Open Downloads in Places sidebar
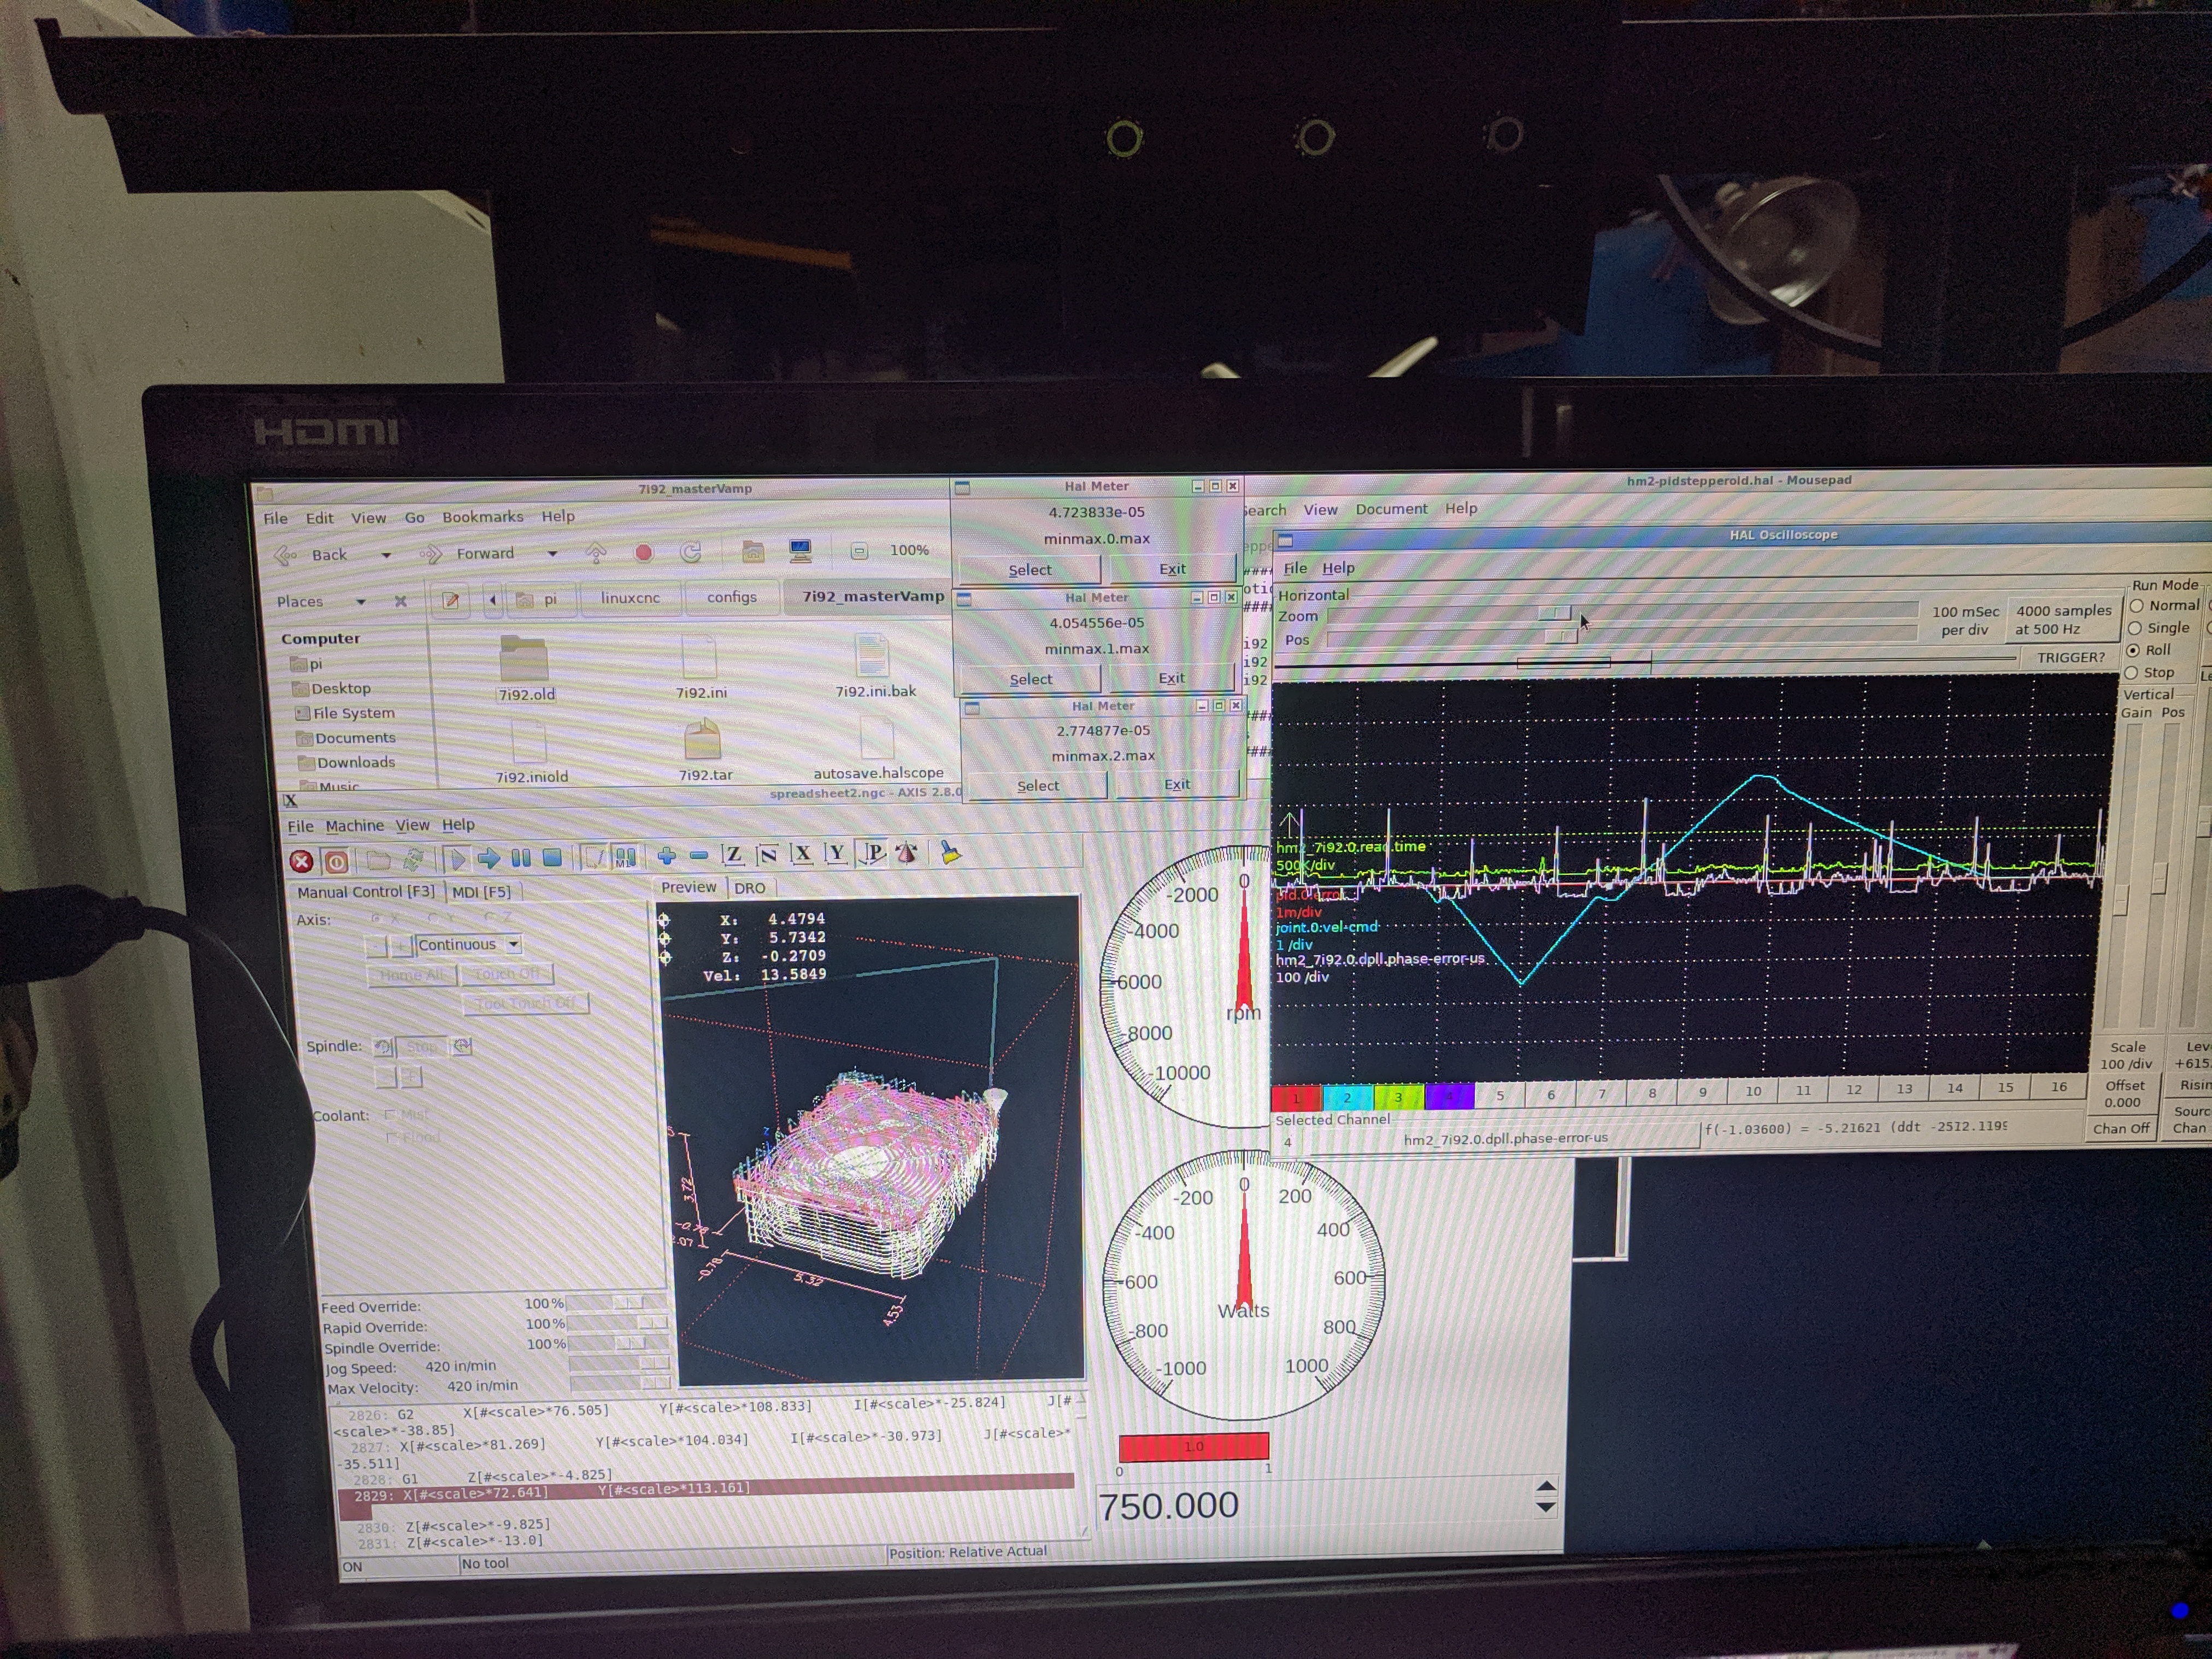The width and height of the screenshot is (2212, 1659). click(348, 763)
